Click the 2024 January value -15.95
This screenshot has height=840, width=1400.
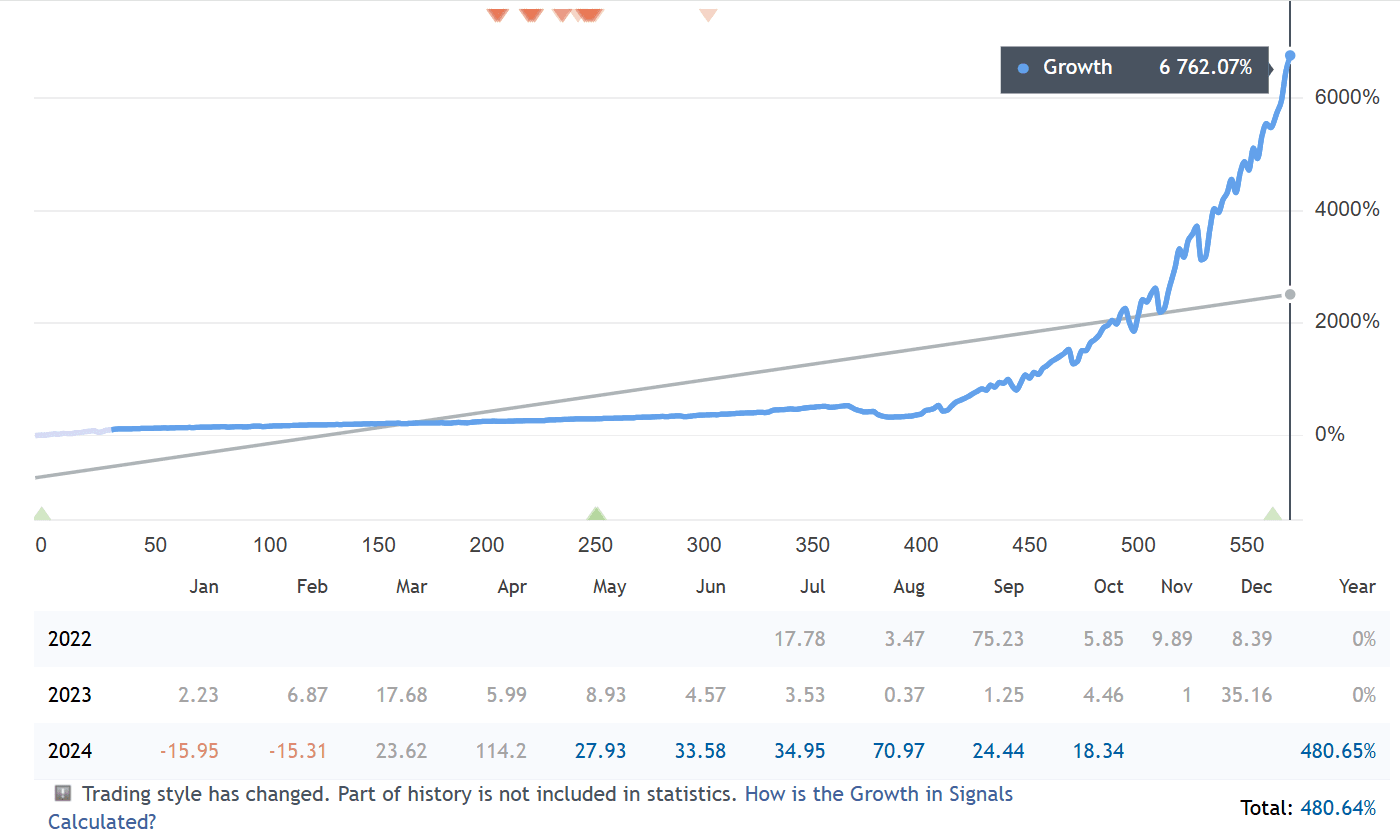coord(189,751)
